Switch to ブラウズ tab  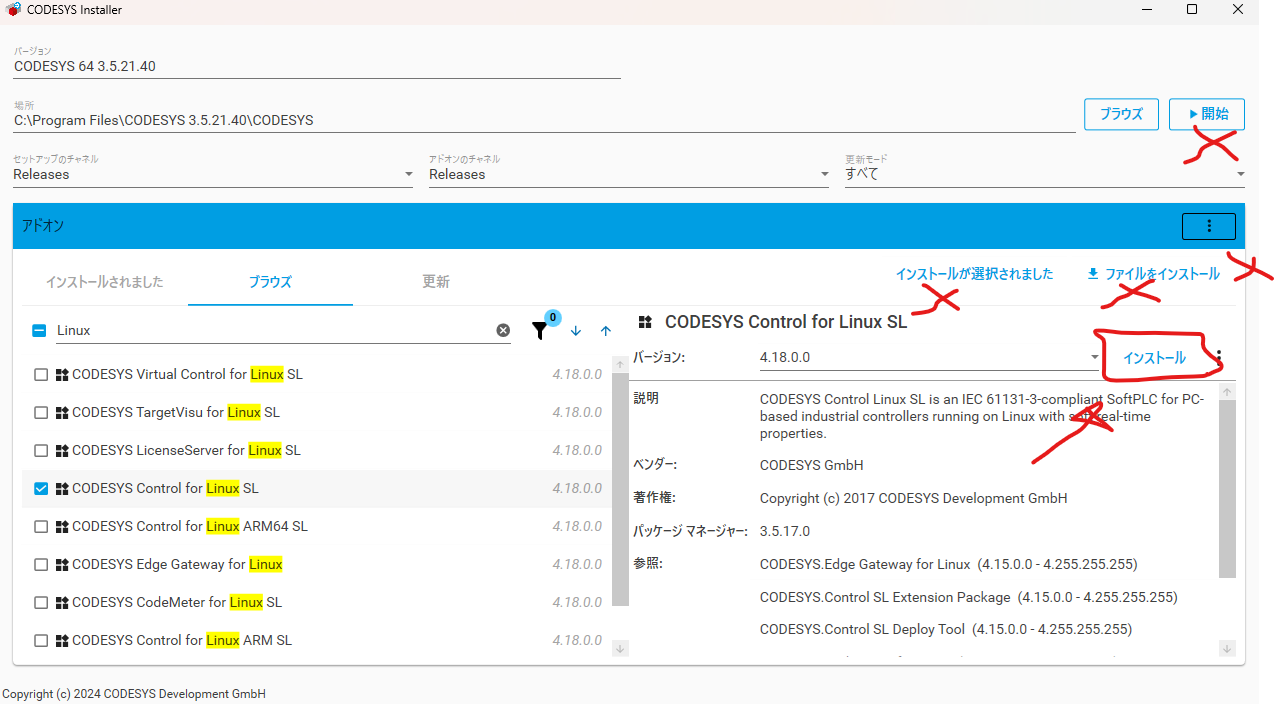pos(270,282)
